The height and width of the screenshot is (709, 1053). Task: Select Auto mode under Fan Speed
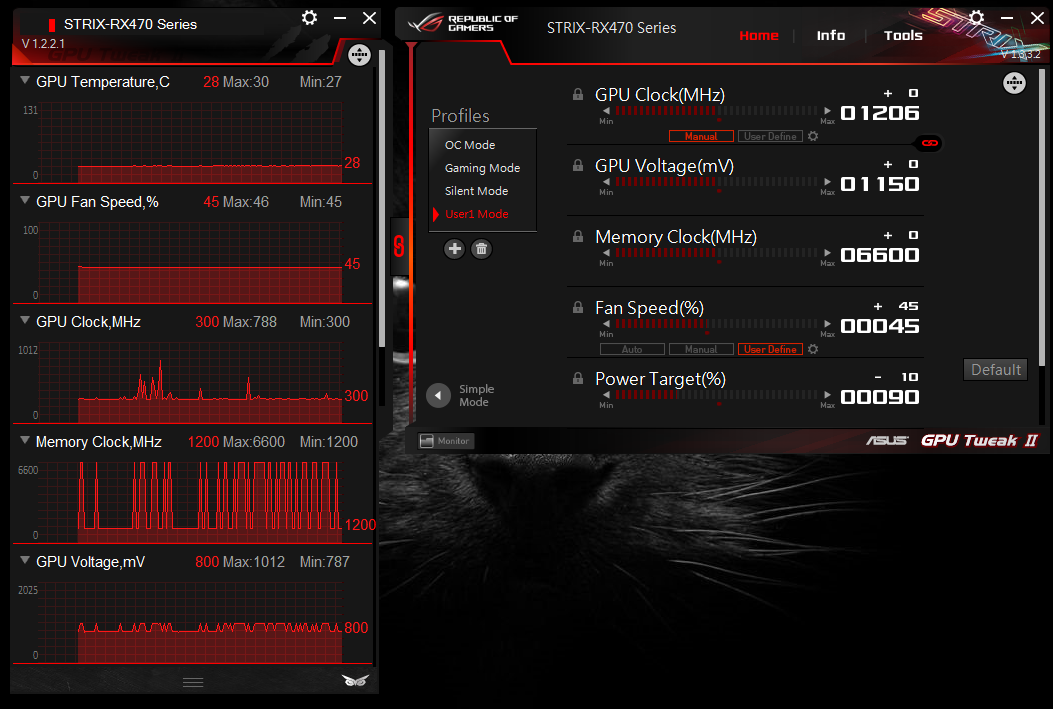point(632,349)
